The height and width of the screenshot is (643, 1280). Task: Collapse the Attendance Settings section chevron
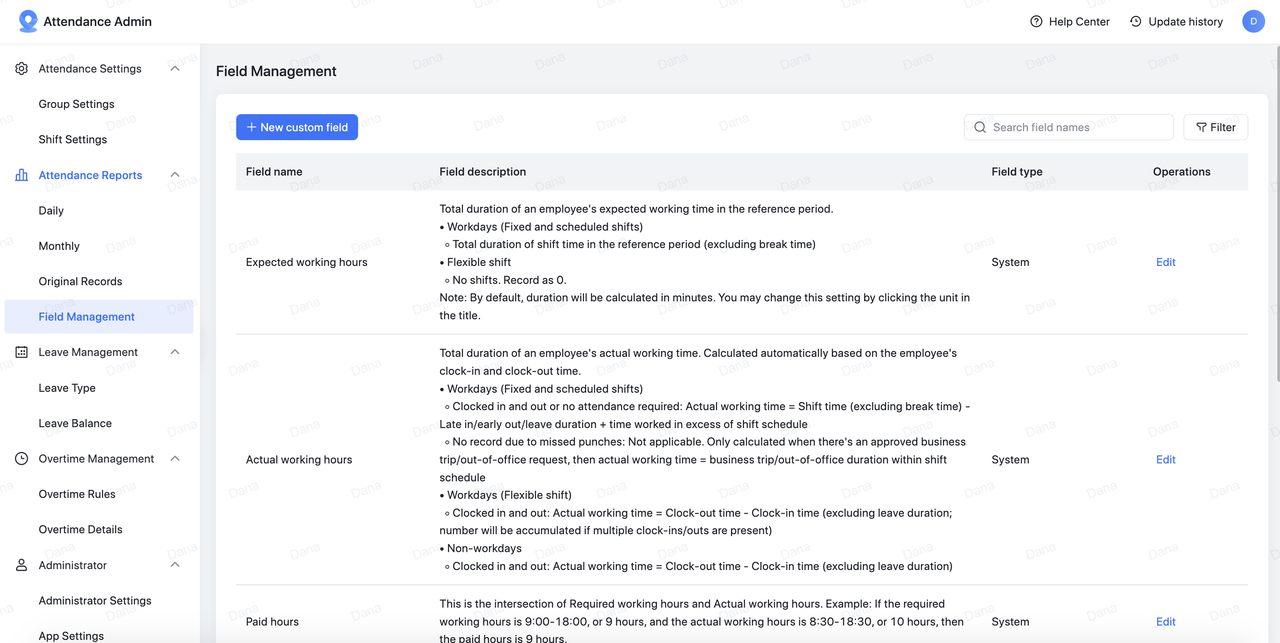point(175,69)
